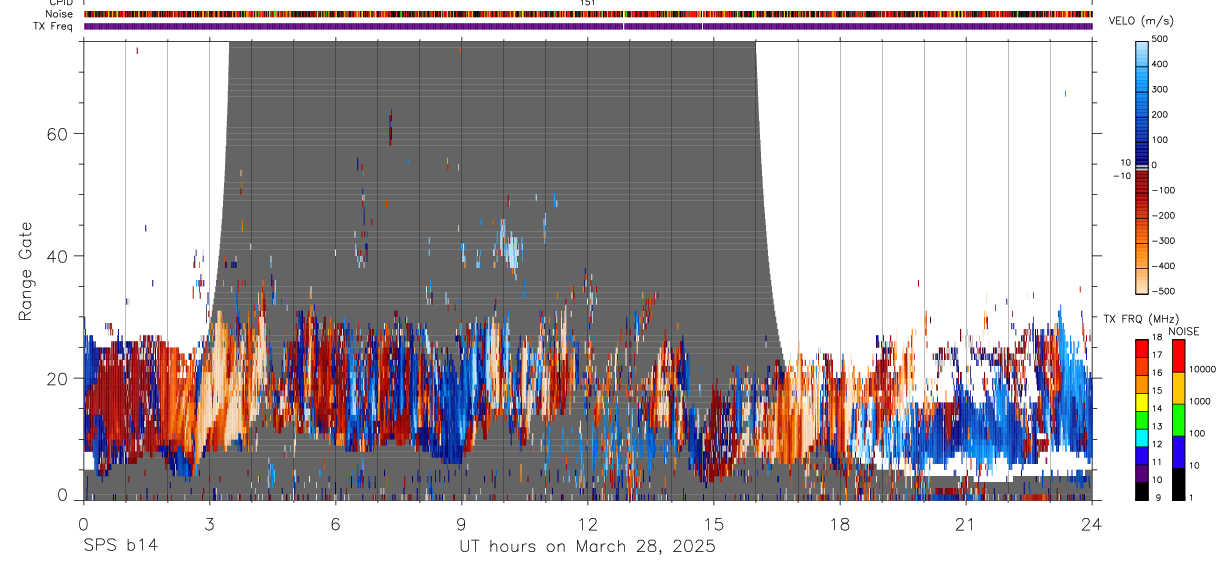
Task: Click the red 17–18 MHz frequency swatch
Action: click(1141, 349)
